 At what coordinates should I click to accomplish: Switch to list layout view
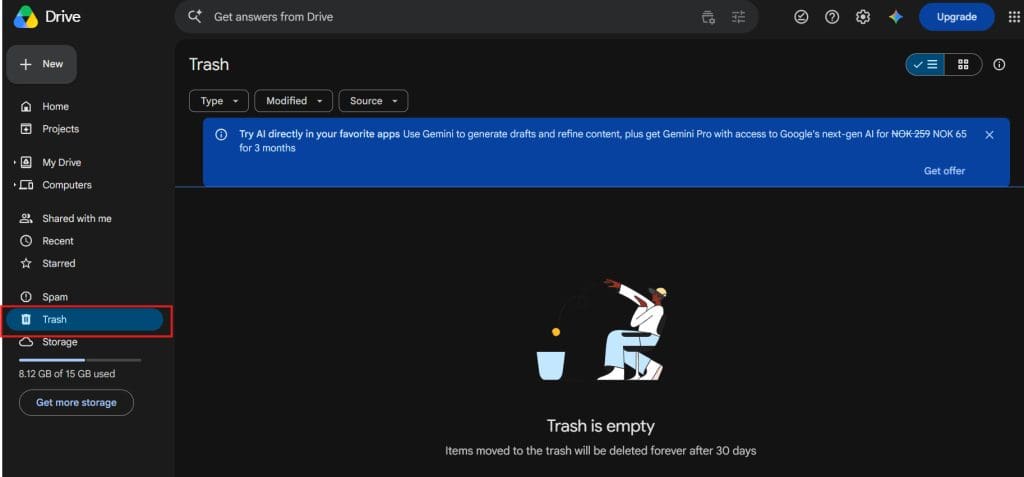pos(925,64)
